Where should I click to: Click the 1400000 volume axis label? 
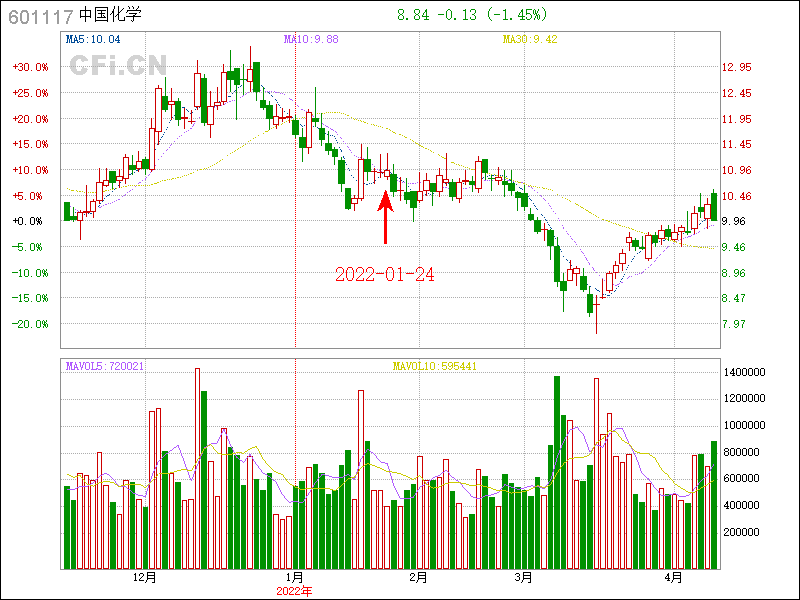click(746, 372)
